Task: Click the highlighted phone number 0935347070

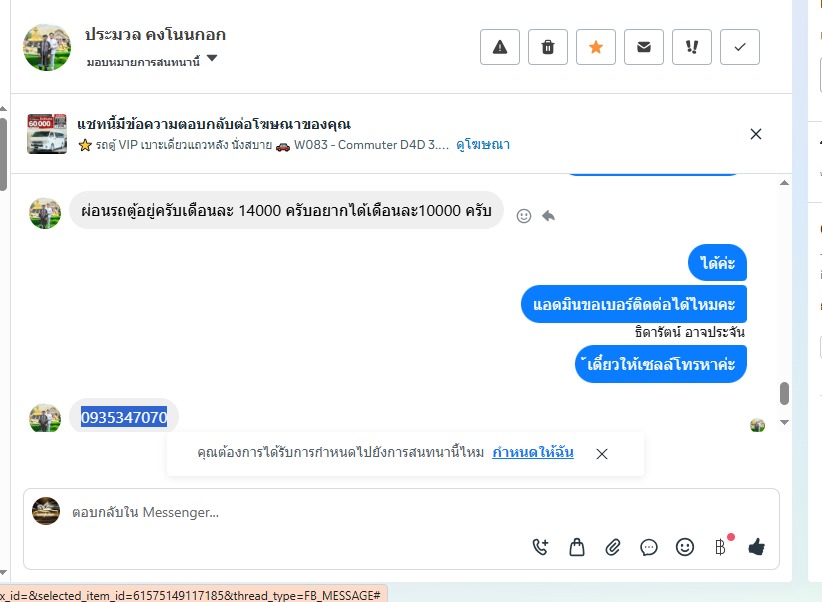Action: pos(124,417)
